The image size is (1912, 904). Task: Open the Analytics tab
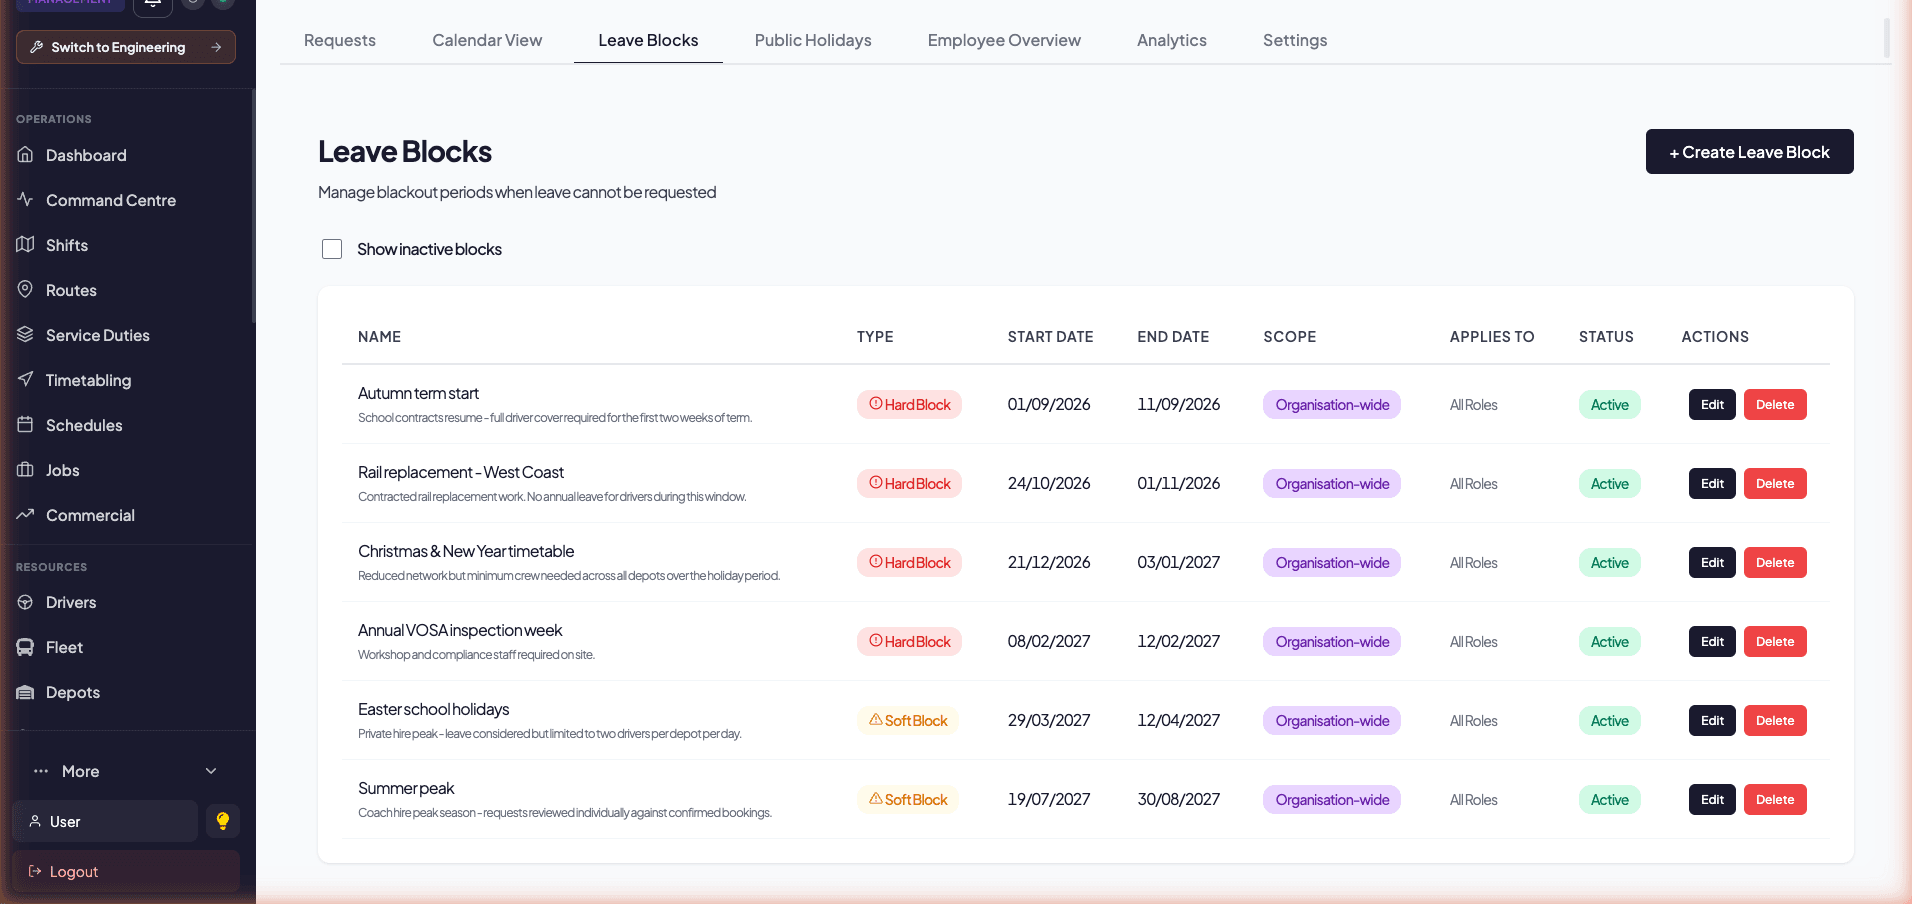1172,40
